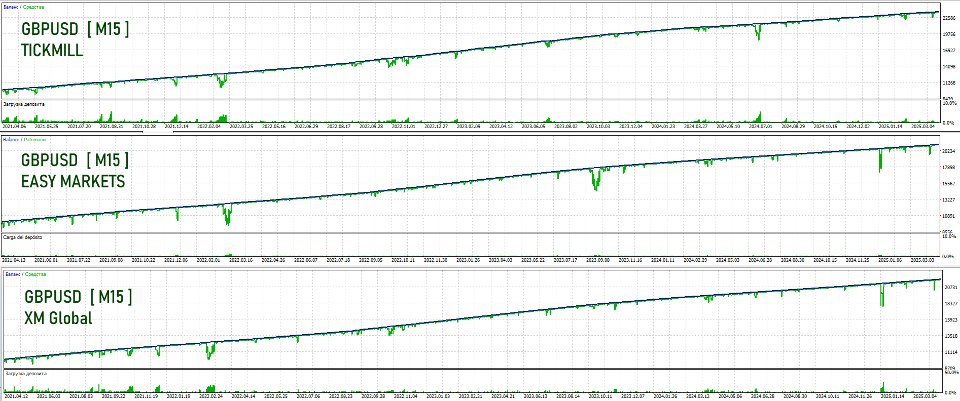Image resolution: width=960 pixels, height=401 pixels.
Task: Click the large September 2023 drawdown in the EASY MARKETS chart
Action: pyautogui.click(x=595, y=179)
